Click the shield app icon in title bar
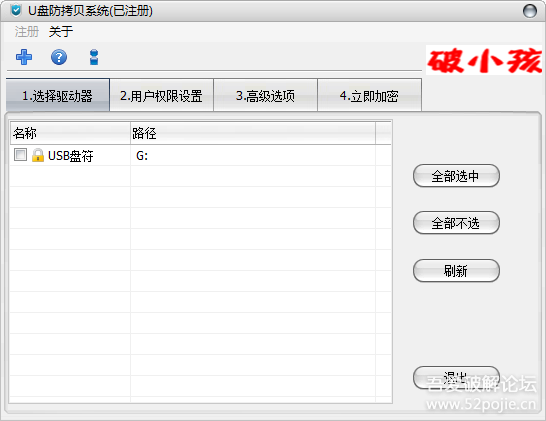The image size is (546, 421). pyautogui.click(x=16, y=10)
